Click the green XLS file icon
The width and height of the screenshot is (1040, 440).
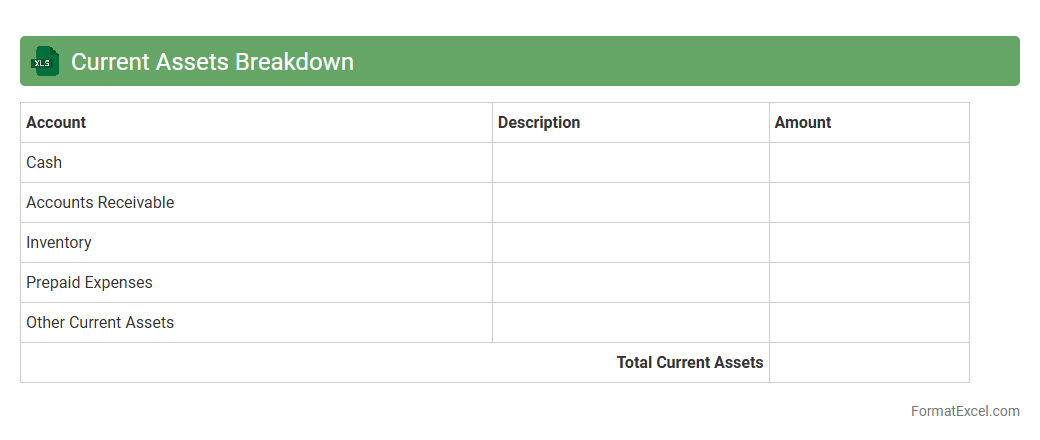click(x=45, y=62)
